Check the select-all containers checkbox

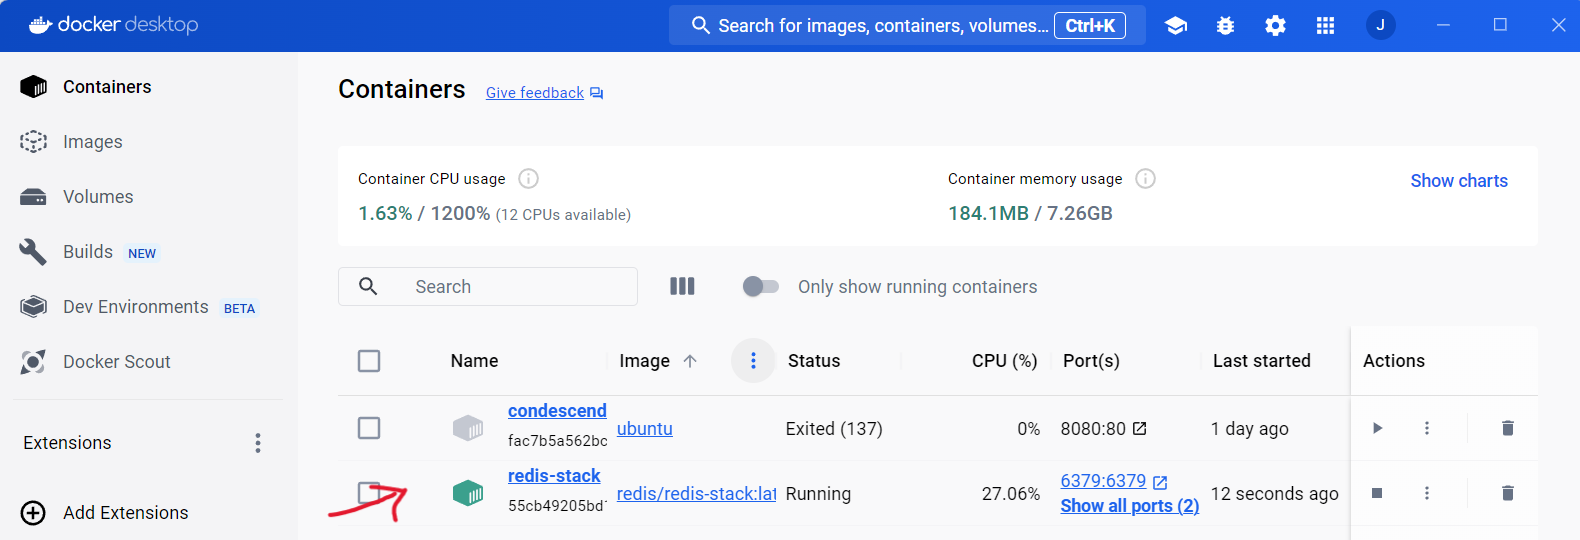(369, 361)
